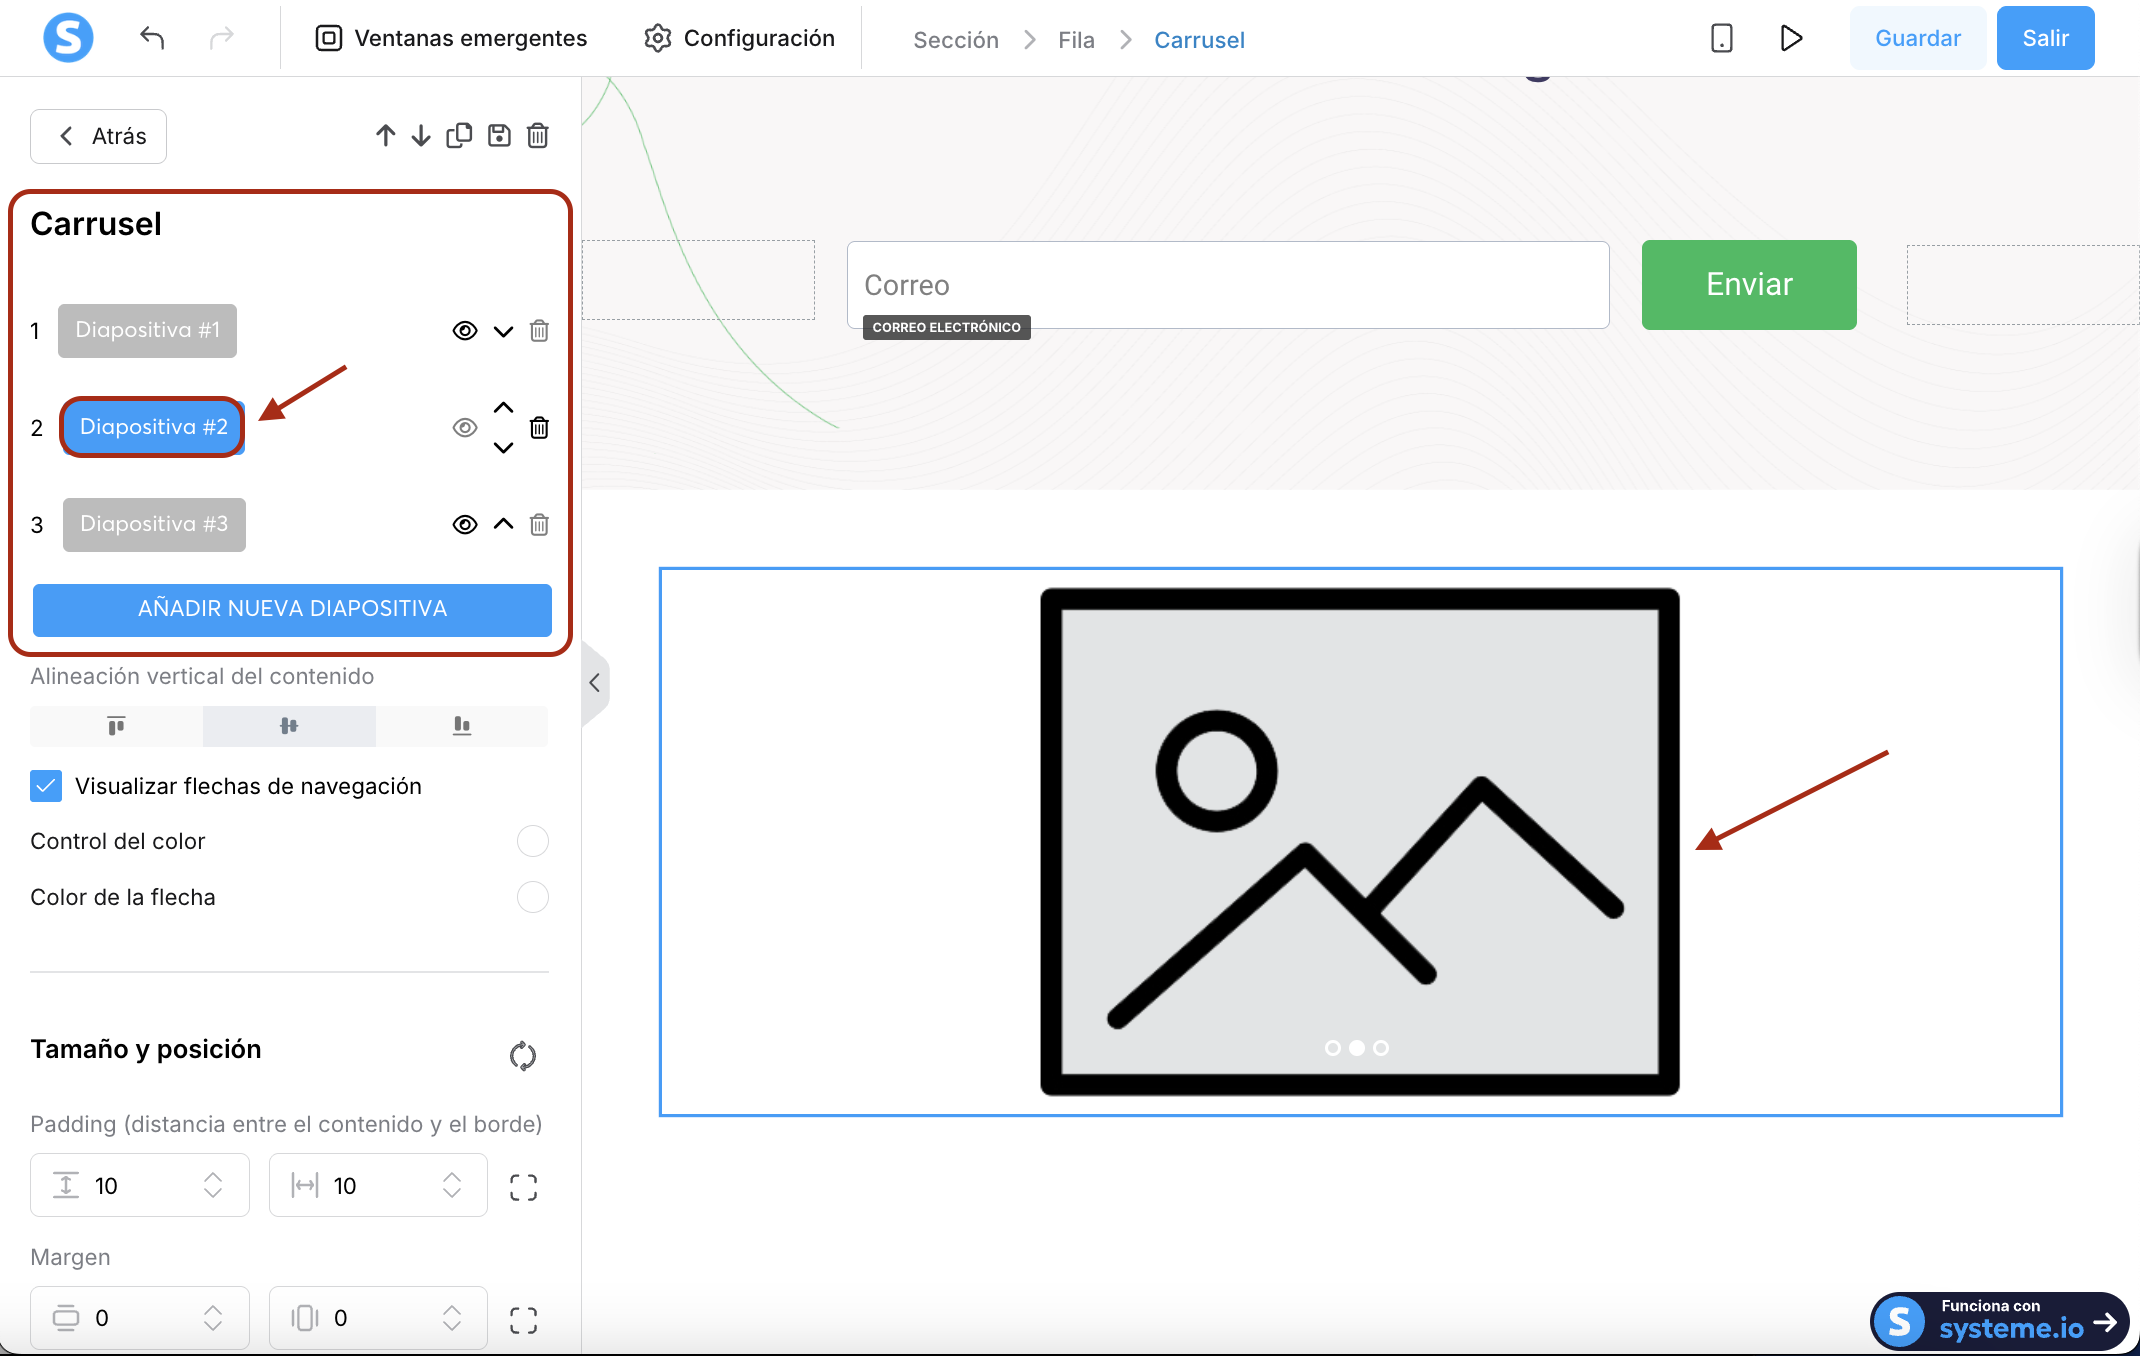
Task: Reset Tamaño y posición settings icon
Action: point(522,1055)
